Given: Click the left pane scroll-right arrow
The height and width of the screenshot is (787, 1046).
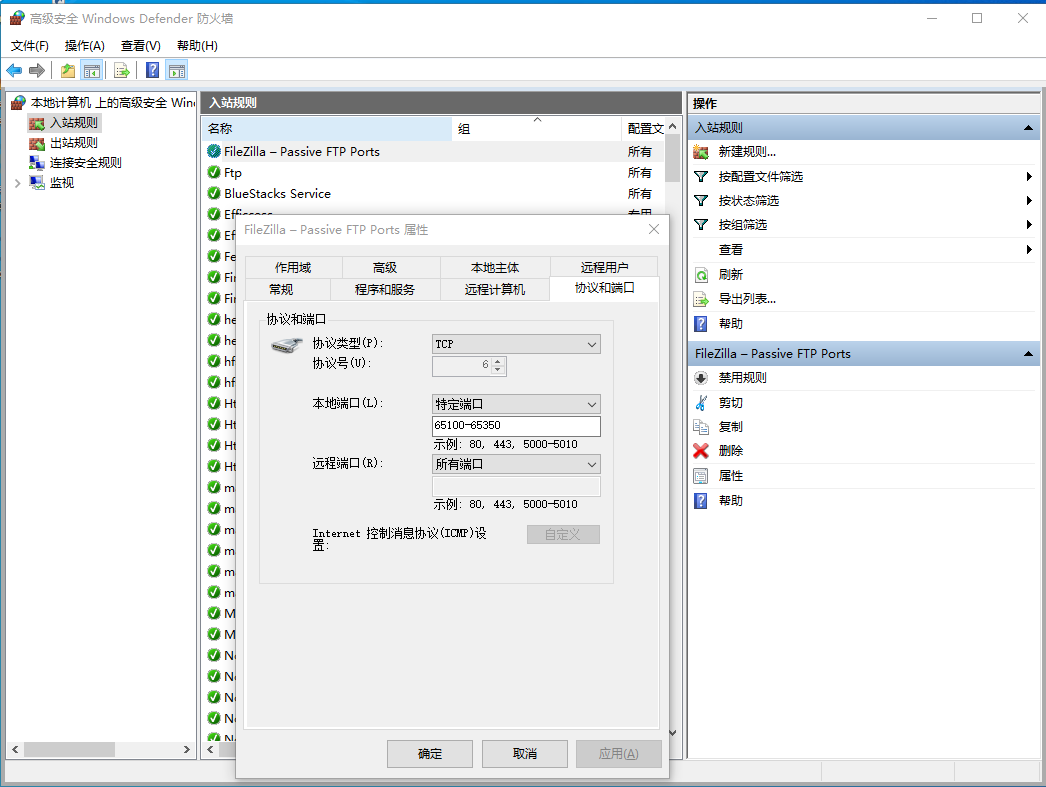Looking at the screenshot, I should (x=187, y=750).
